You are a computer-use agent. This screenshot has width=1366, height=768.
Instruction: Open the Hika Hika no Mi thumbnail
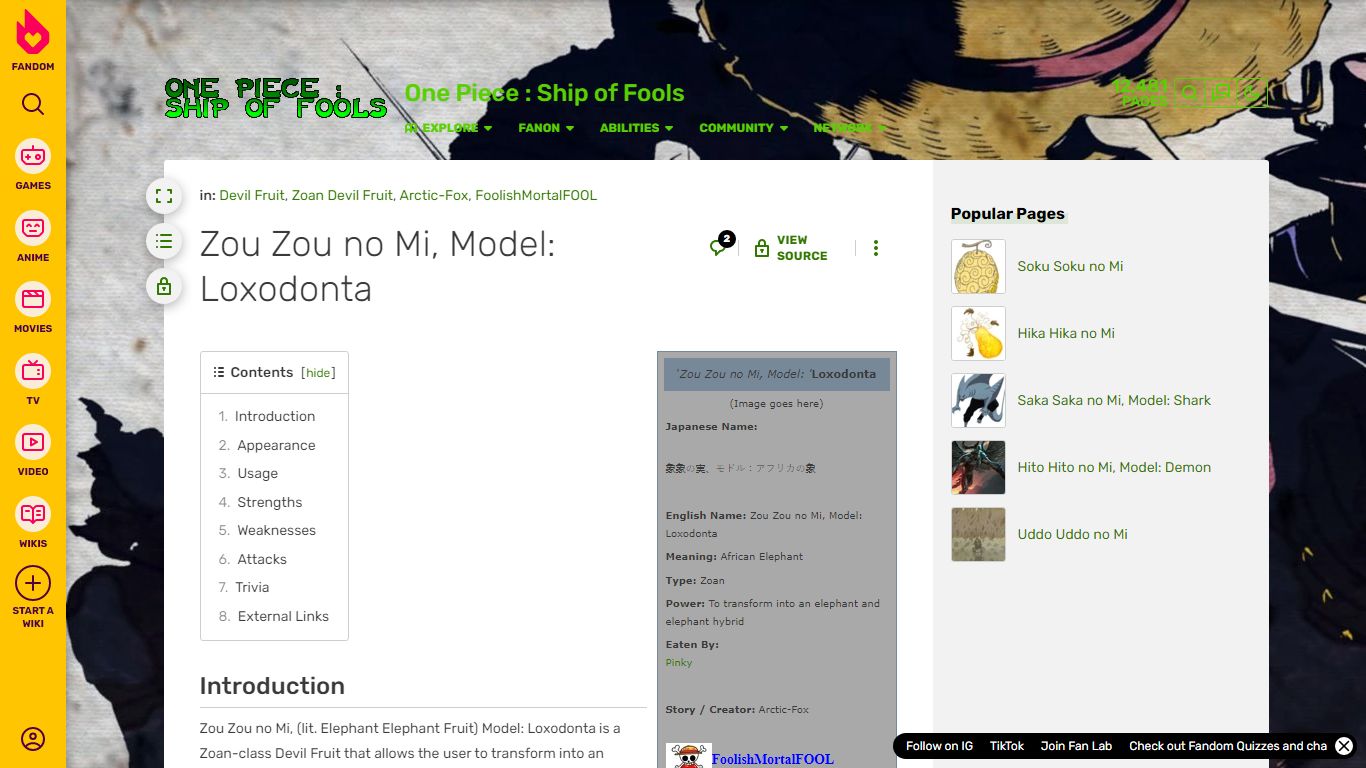[x=978, y=333]
